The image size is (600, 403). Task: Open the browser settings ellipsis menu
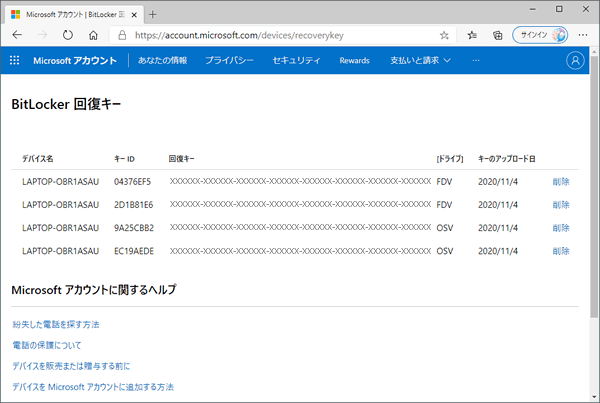tap(583, 35)
